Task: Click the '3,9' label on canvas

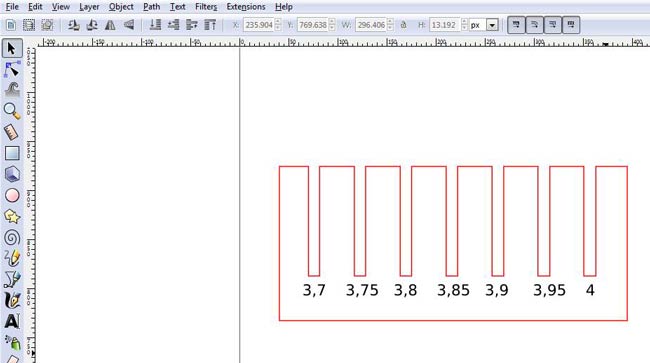Action: pyautogui.click(x=497, y=290)
